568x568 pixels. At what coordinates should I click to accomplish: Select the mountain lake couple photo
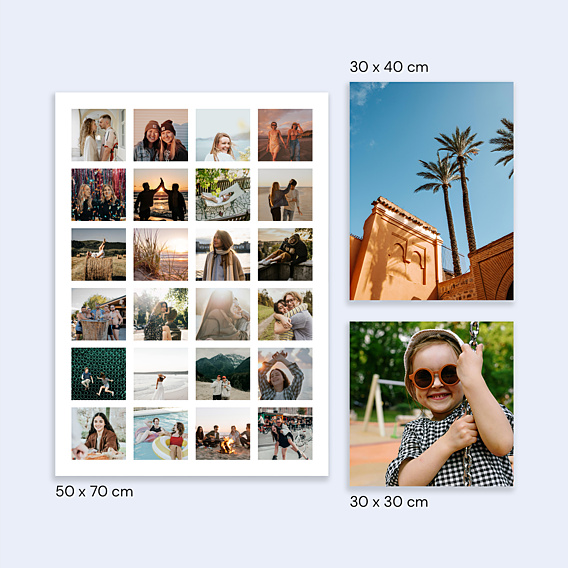pyautogui.click(x=223, y=374)
